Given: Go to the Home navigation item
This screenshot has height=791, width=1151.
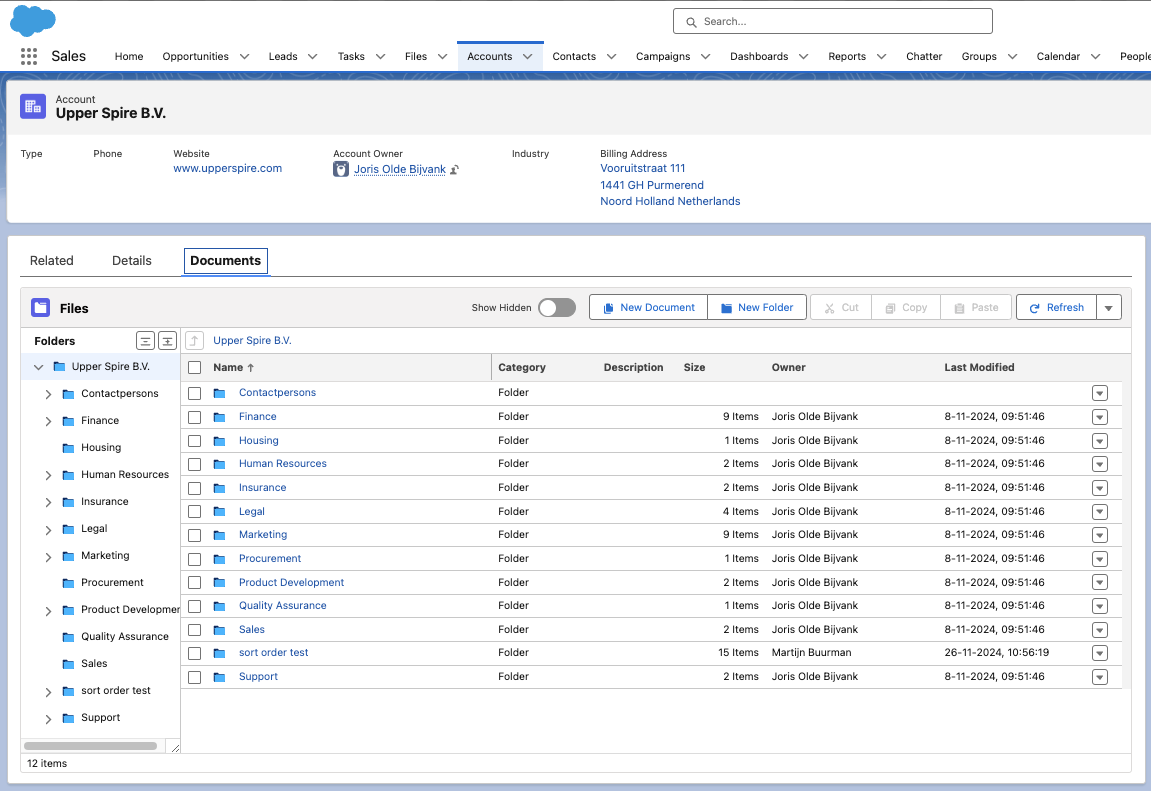Looking at the screenshot, I should [x=128, y=56].
